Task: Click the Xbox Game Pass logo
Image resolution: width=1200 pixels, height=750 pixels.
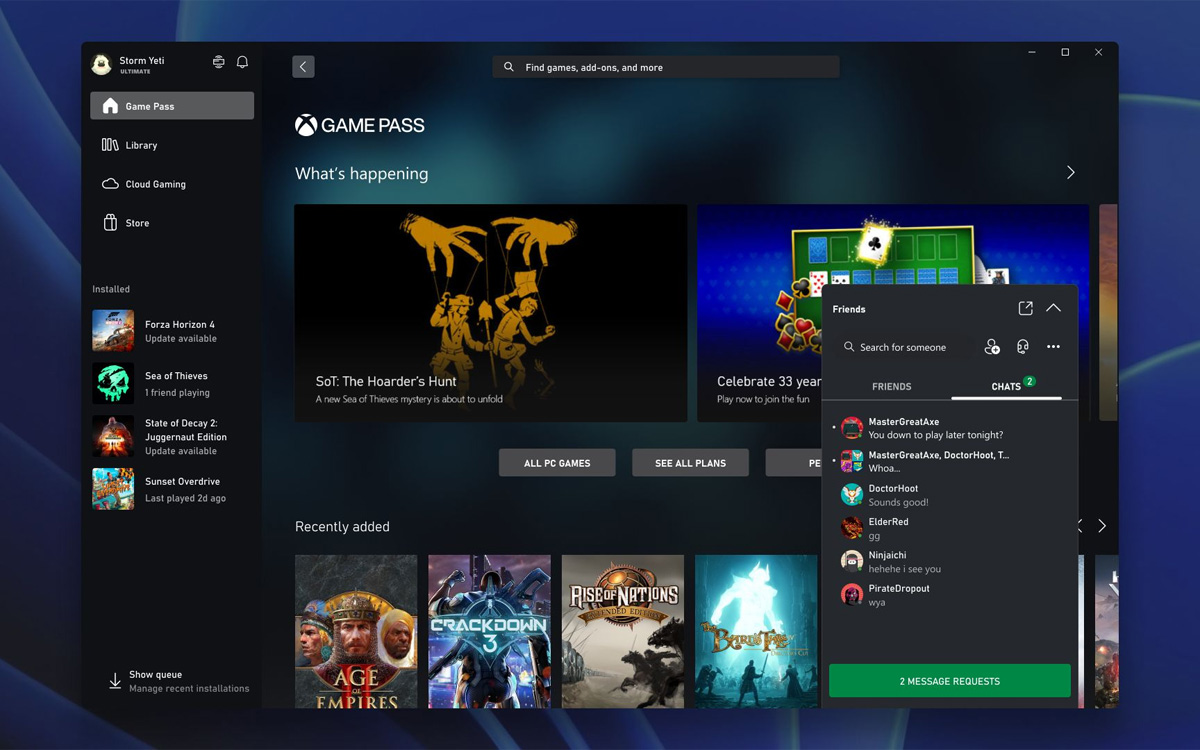Action: 360,125
